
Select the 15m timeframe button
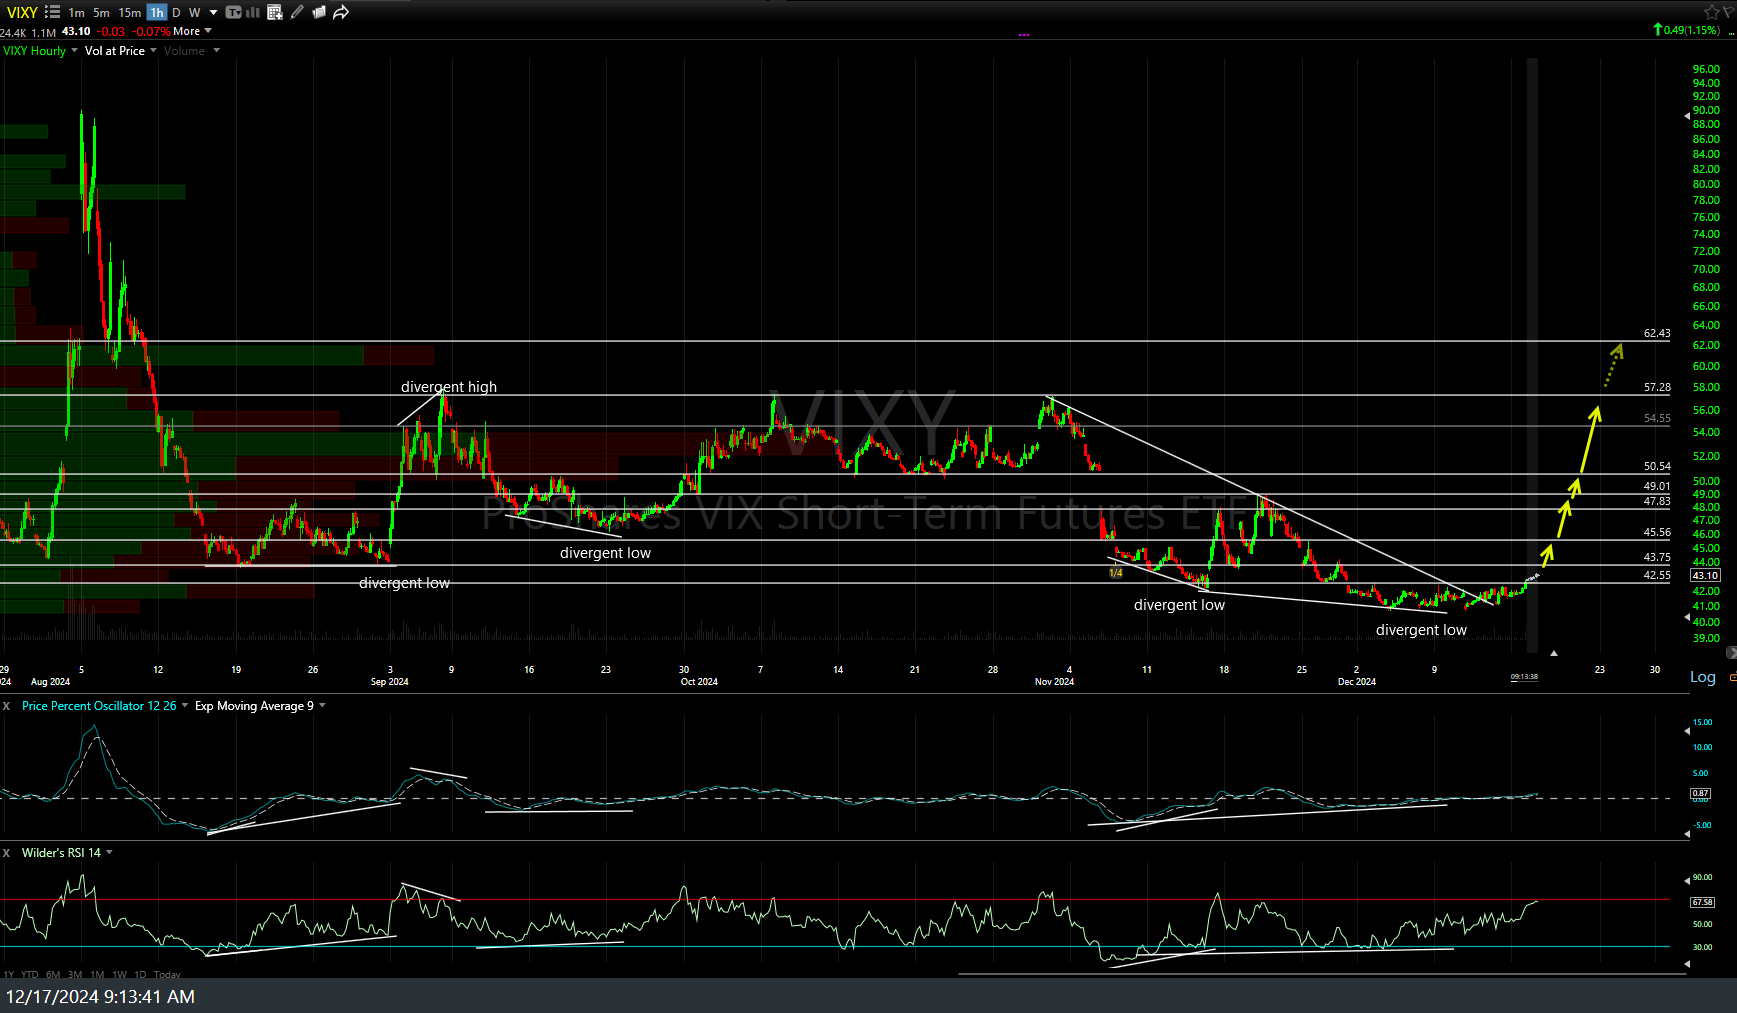[x=130, y=13]
